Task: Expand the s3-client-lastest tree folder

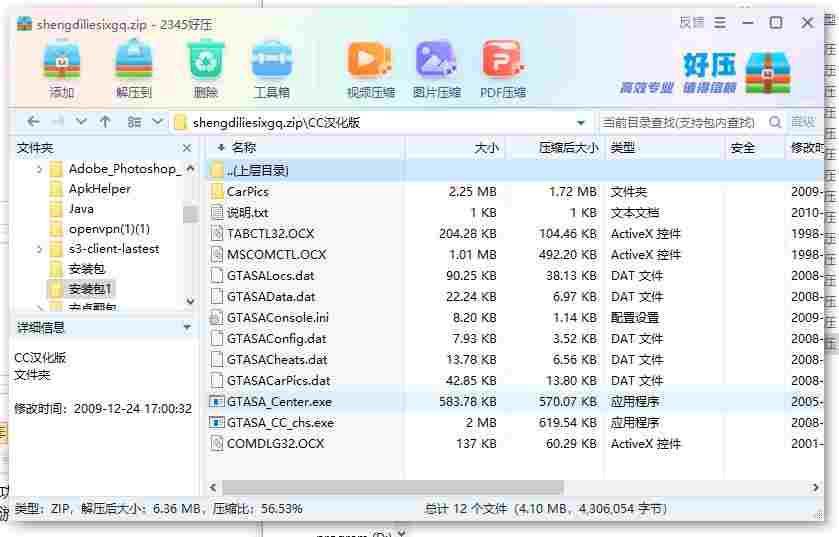Action: (x=39, y=249)
